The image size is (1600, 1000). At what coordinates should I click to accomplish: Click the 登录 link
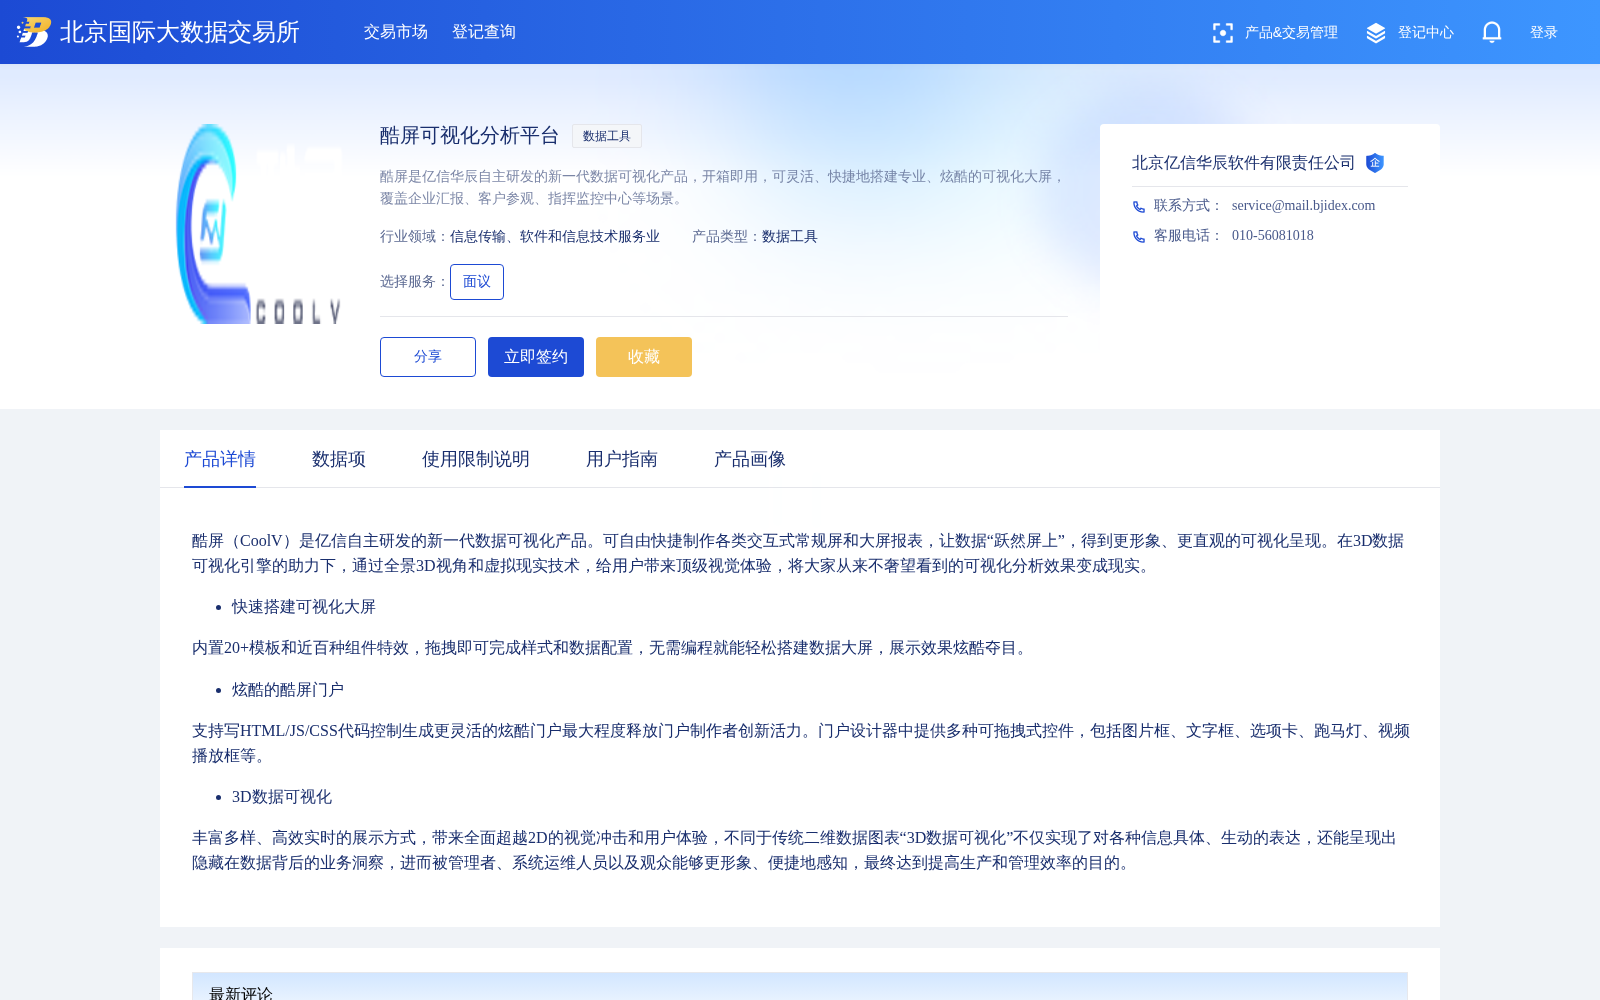pyautogui.click(x=1544, y=33)
